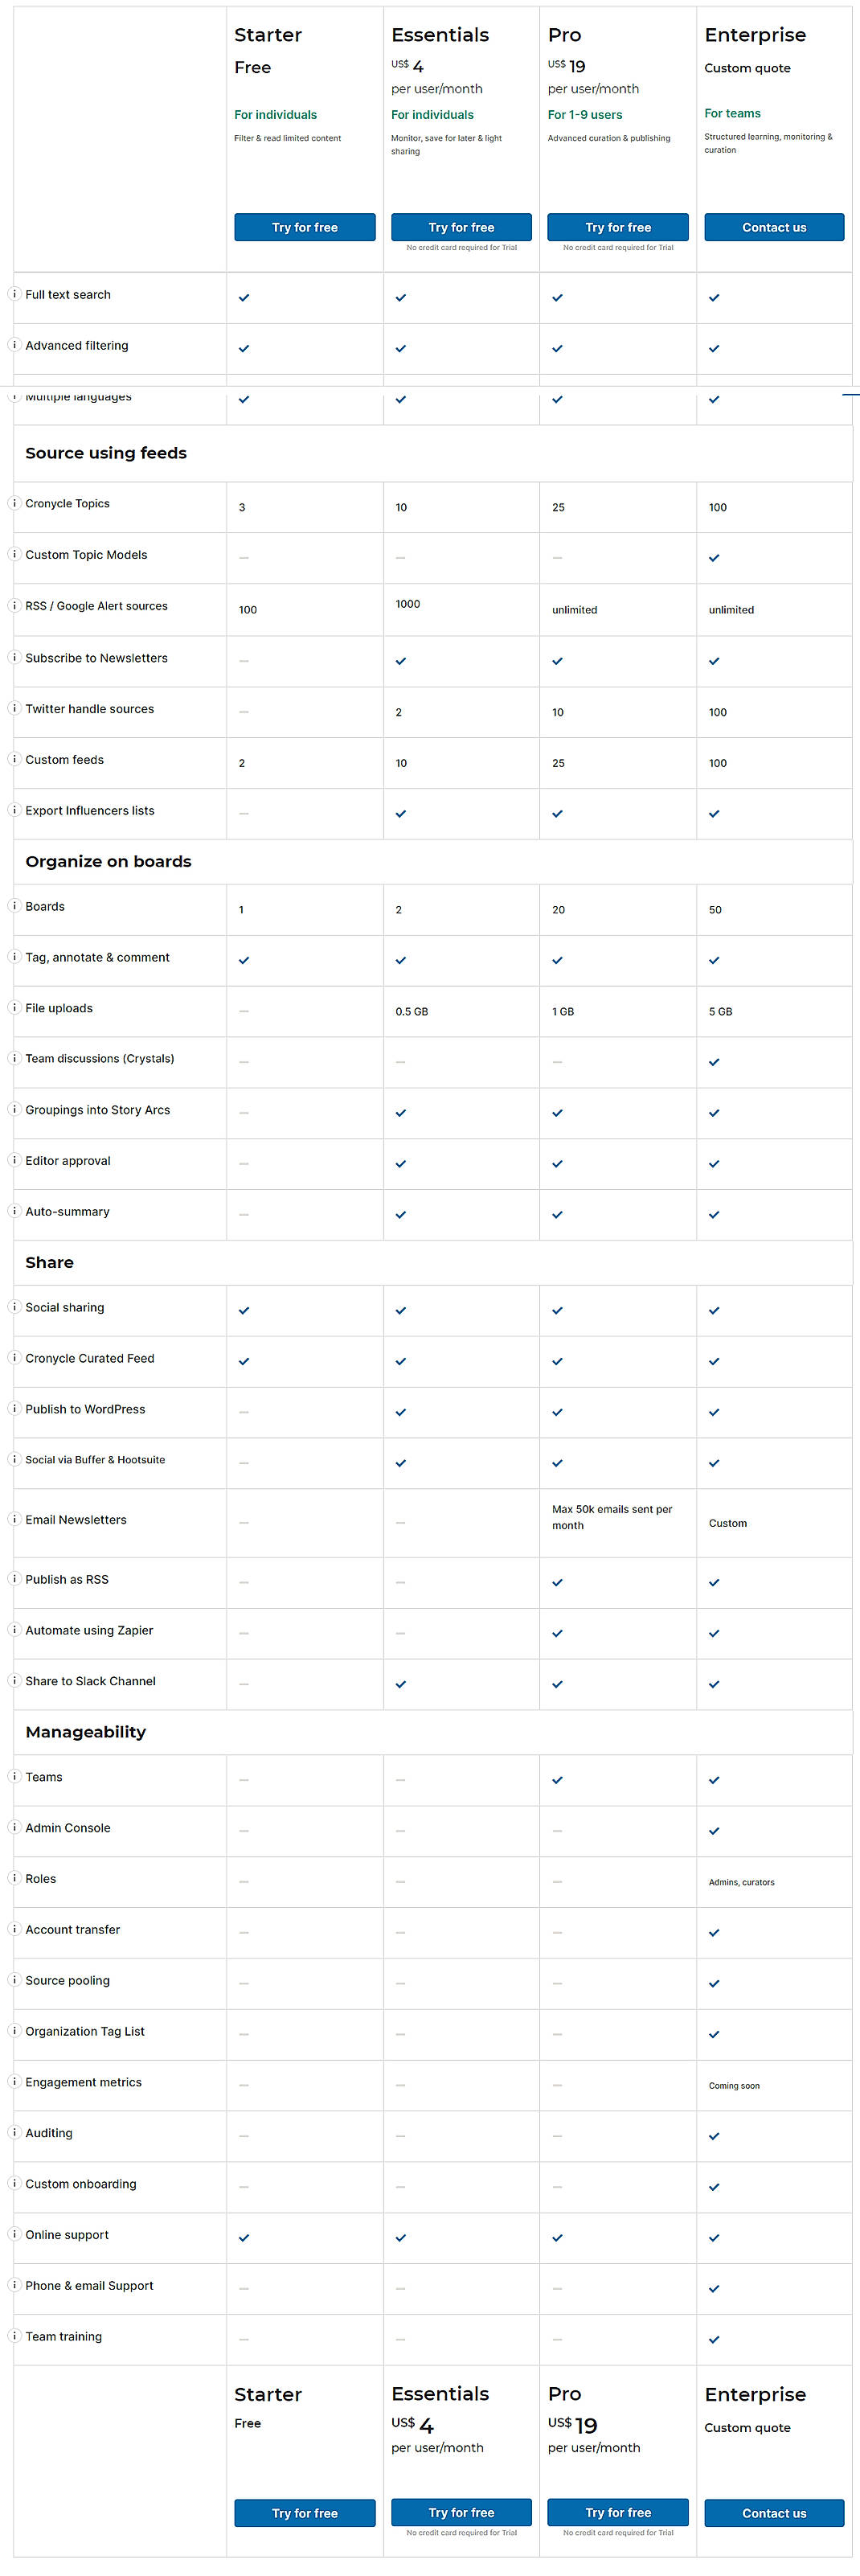Click the info icon next to Source pooling
Image resolution: width=860 pixels, height=2576 pixels.
point(15,1980)
